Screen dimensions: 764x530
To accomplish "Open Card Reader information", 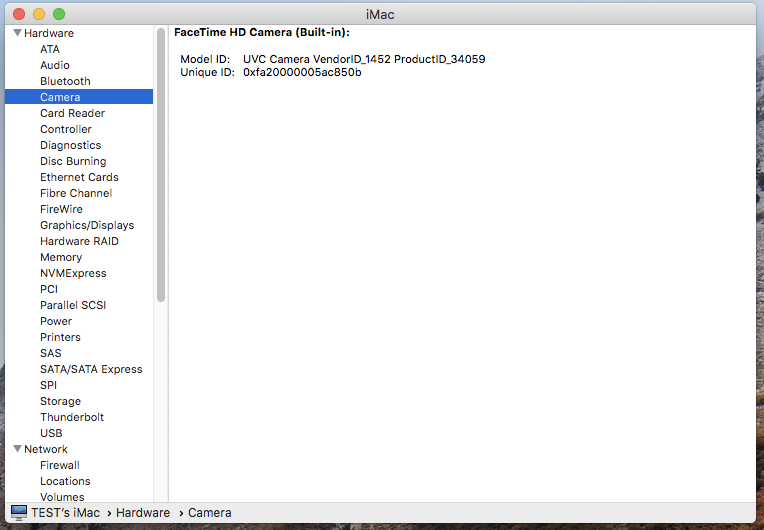I will 73,113.
